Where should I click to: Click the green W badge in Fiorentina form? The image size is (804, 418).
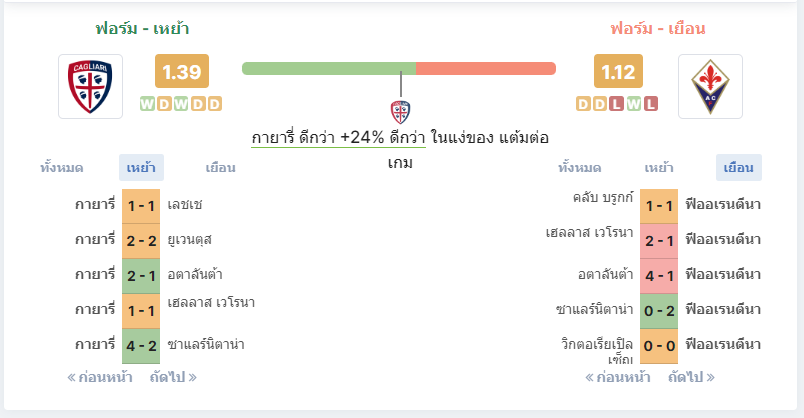tap(634, 104)
